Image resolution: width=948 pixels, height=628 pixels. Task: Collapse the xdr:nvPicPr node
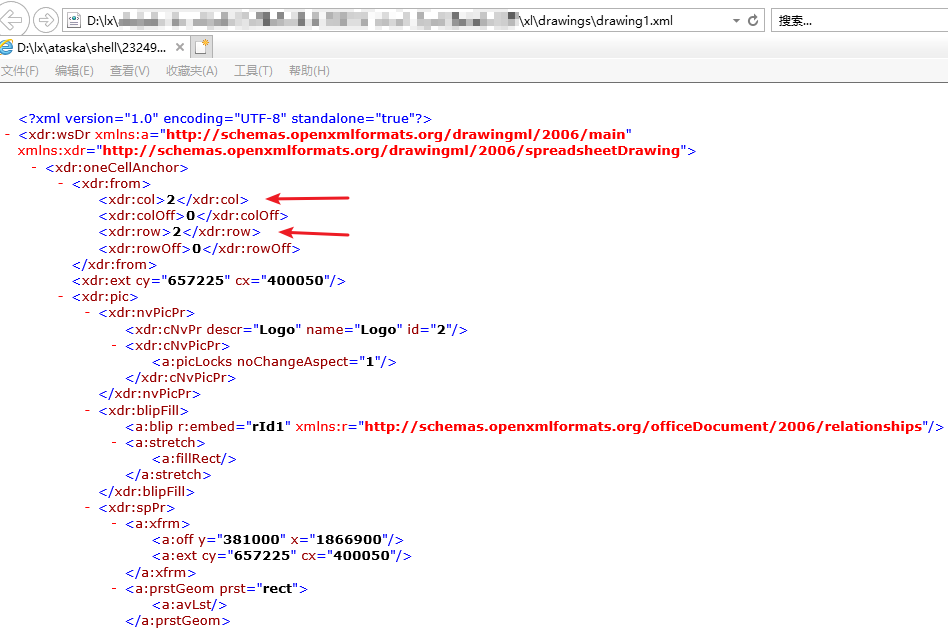(87, 312)
